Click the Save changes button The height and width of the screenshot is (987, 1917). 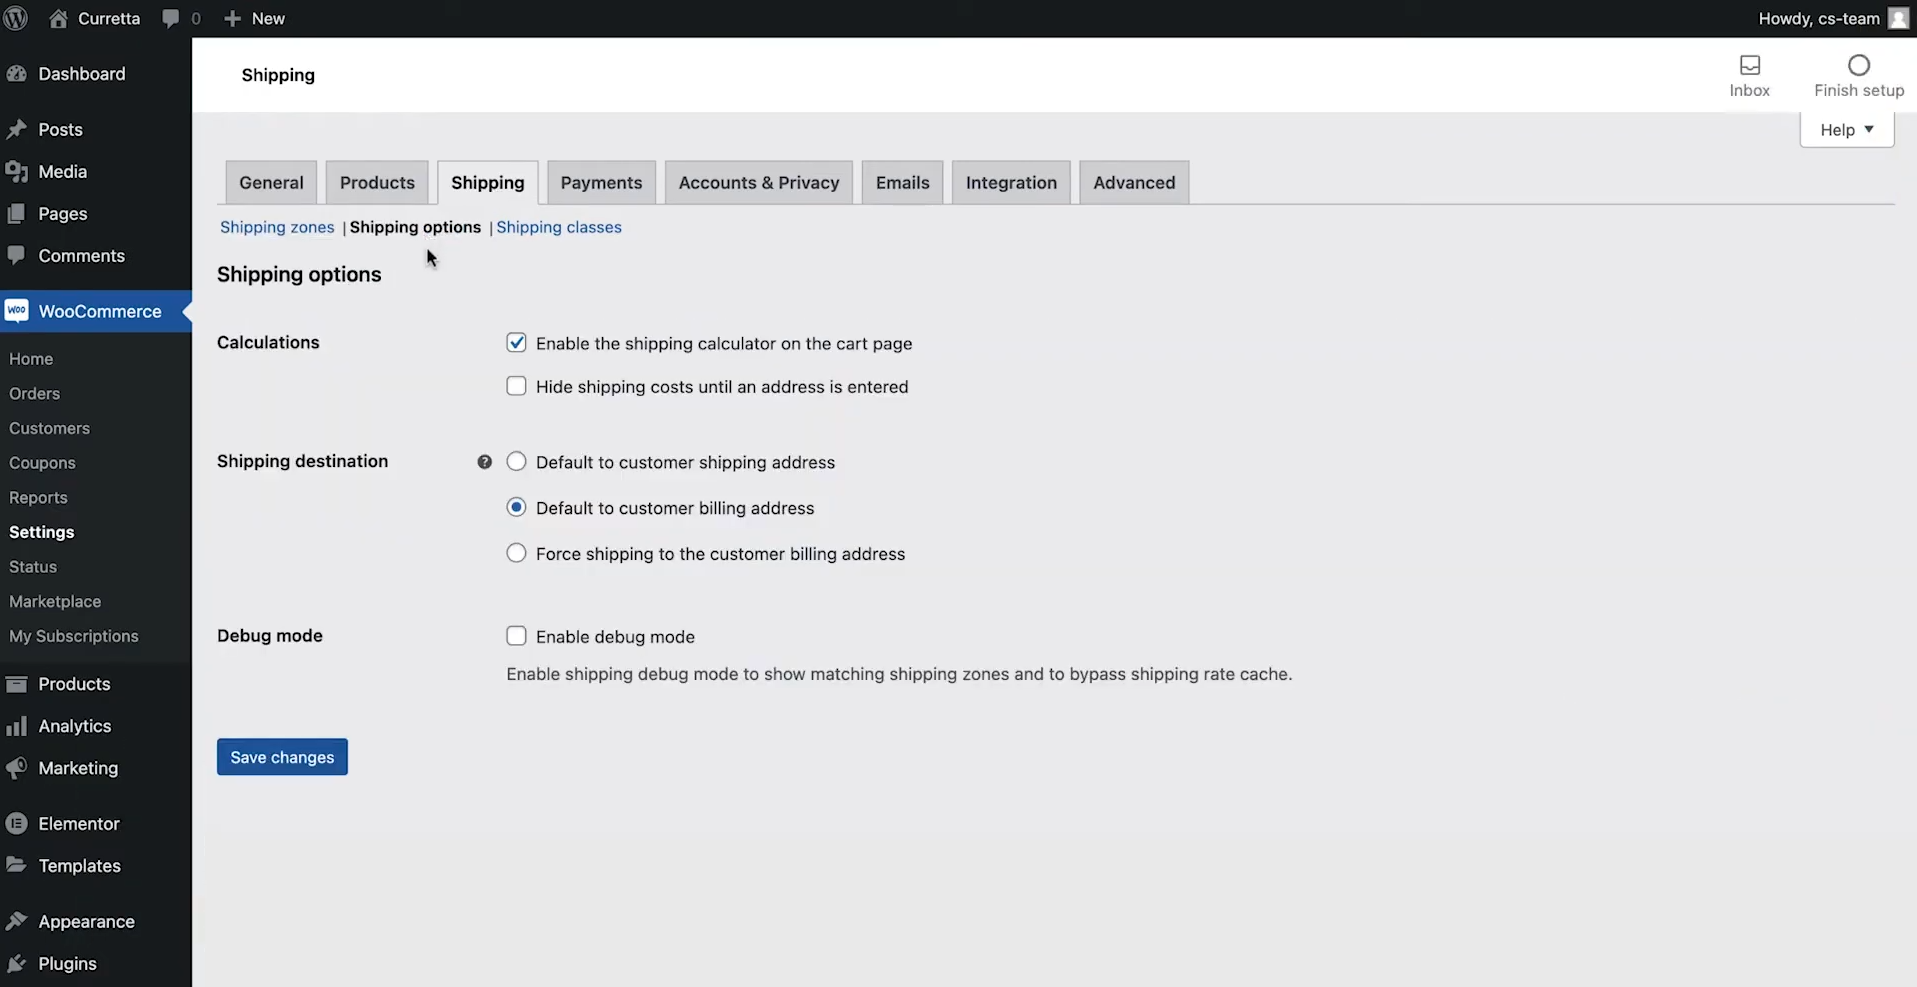pyautogui.click(x=282, y=757)
